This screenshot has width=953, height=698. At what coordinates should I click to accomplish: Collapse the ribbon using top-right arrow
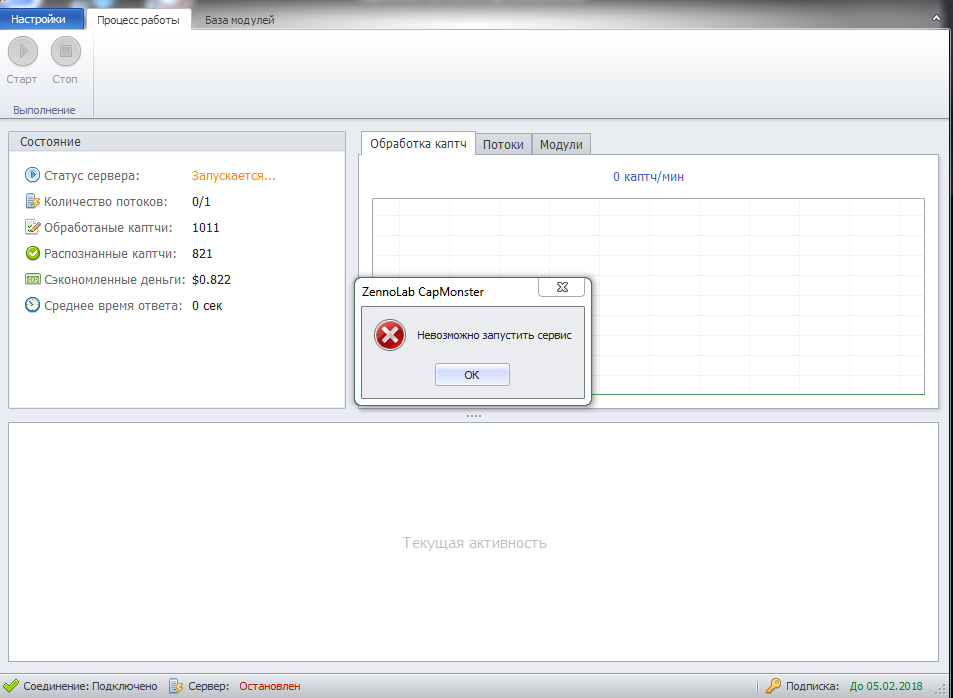pos(936,18)
